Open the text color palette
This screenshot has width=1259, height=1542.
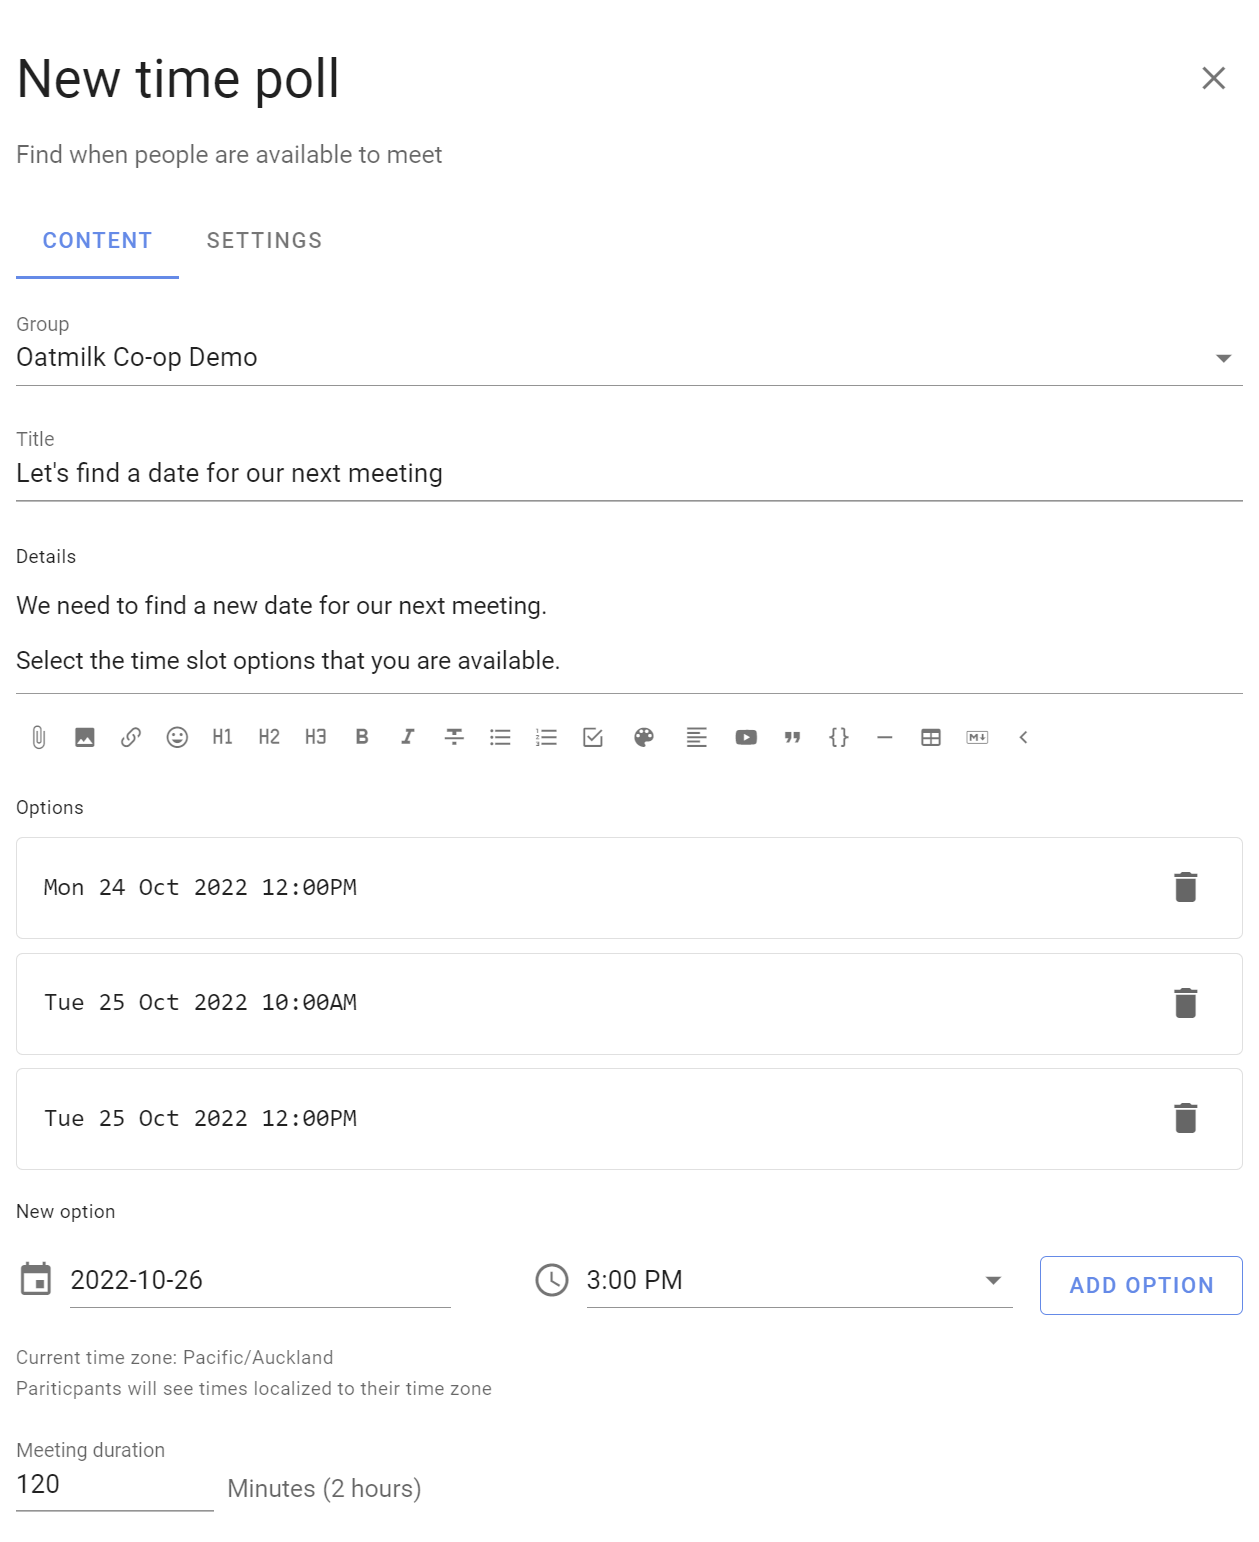coord(644,737)
